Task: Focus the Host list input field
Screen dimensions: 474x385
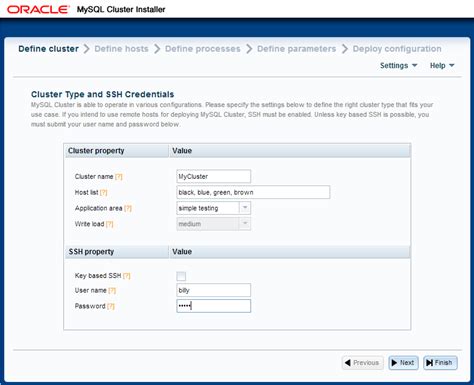Action: pyautogui.click(x=253, y=192)
